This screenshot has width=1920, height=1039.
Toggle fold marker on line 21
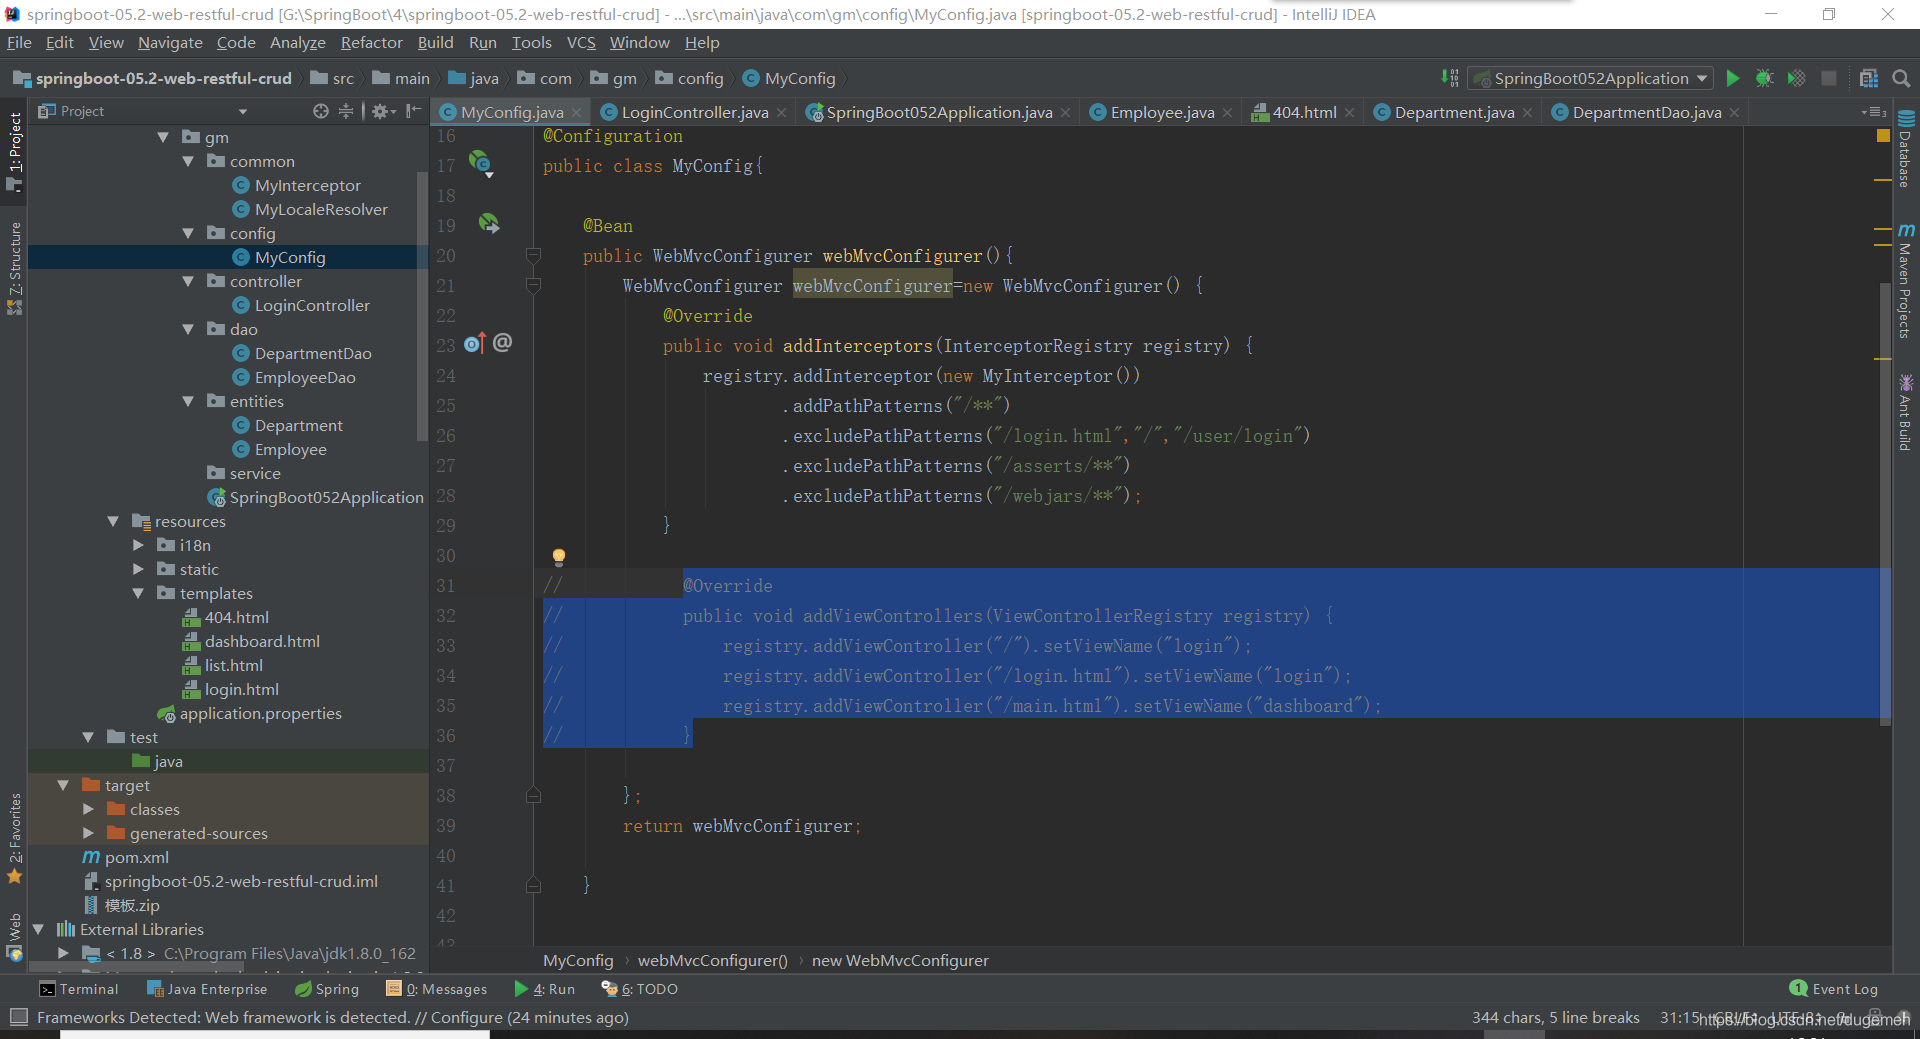tap(533, 286)
